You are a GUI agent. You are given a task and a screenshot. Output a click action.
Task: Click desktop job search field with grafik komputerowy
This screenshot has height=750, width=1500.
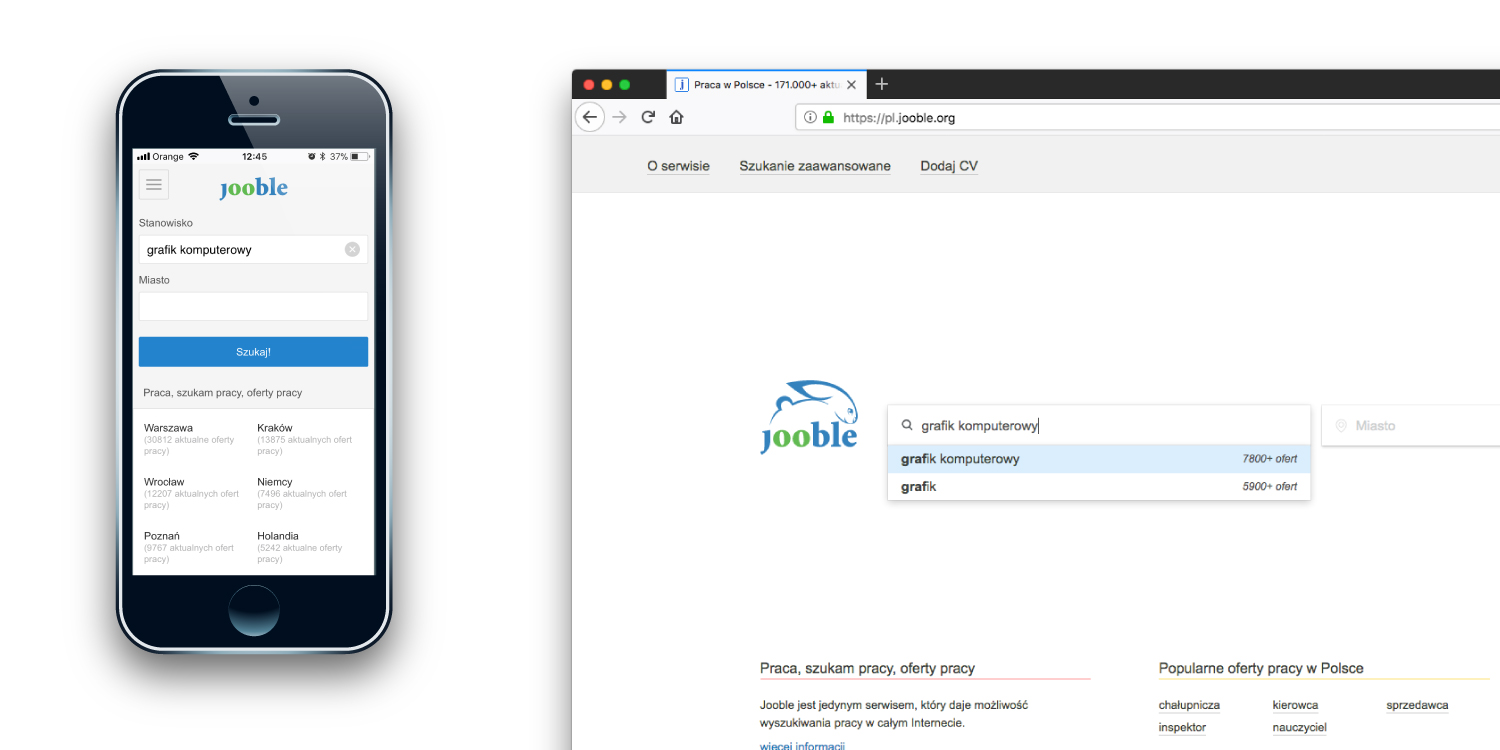pos(1098,425)
